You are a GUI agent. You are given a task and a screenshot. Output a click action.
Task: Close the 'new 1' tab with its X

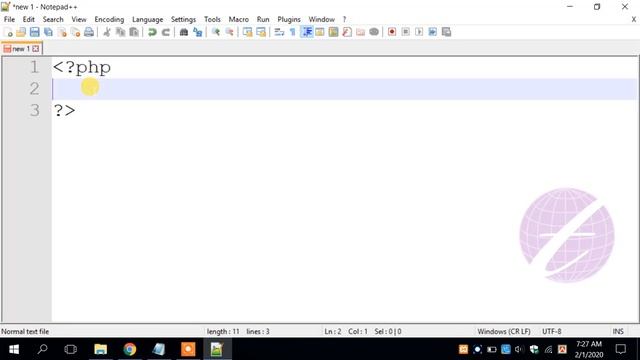[36, 49]
